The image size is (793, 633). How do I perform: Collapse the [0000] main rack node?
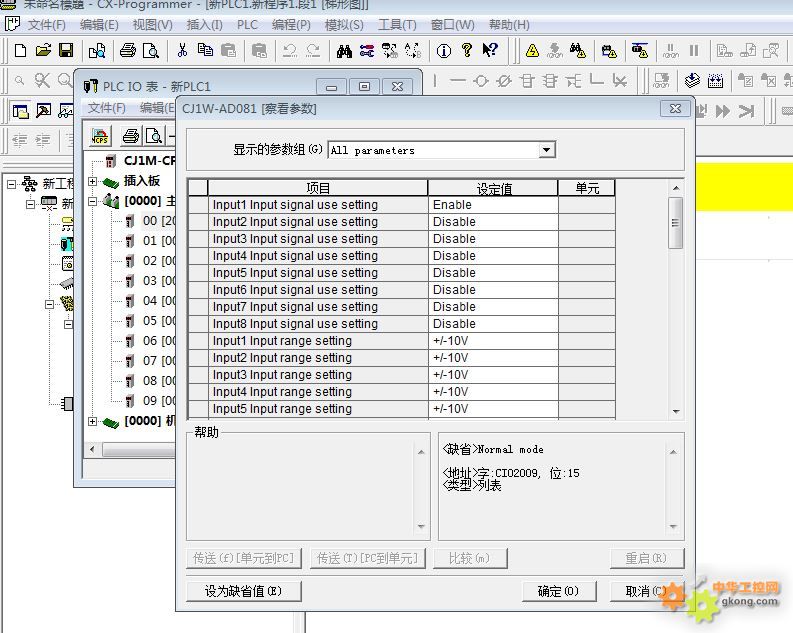pos(93,201)
